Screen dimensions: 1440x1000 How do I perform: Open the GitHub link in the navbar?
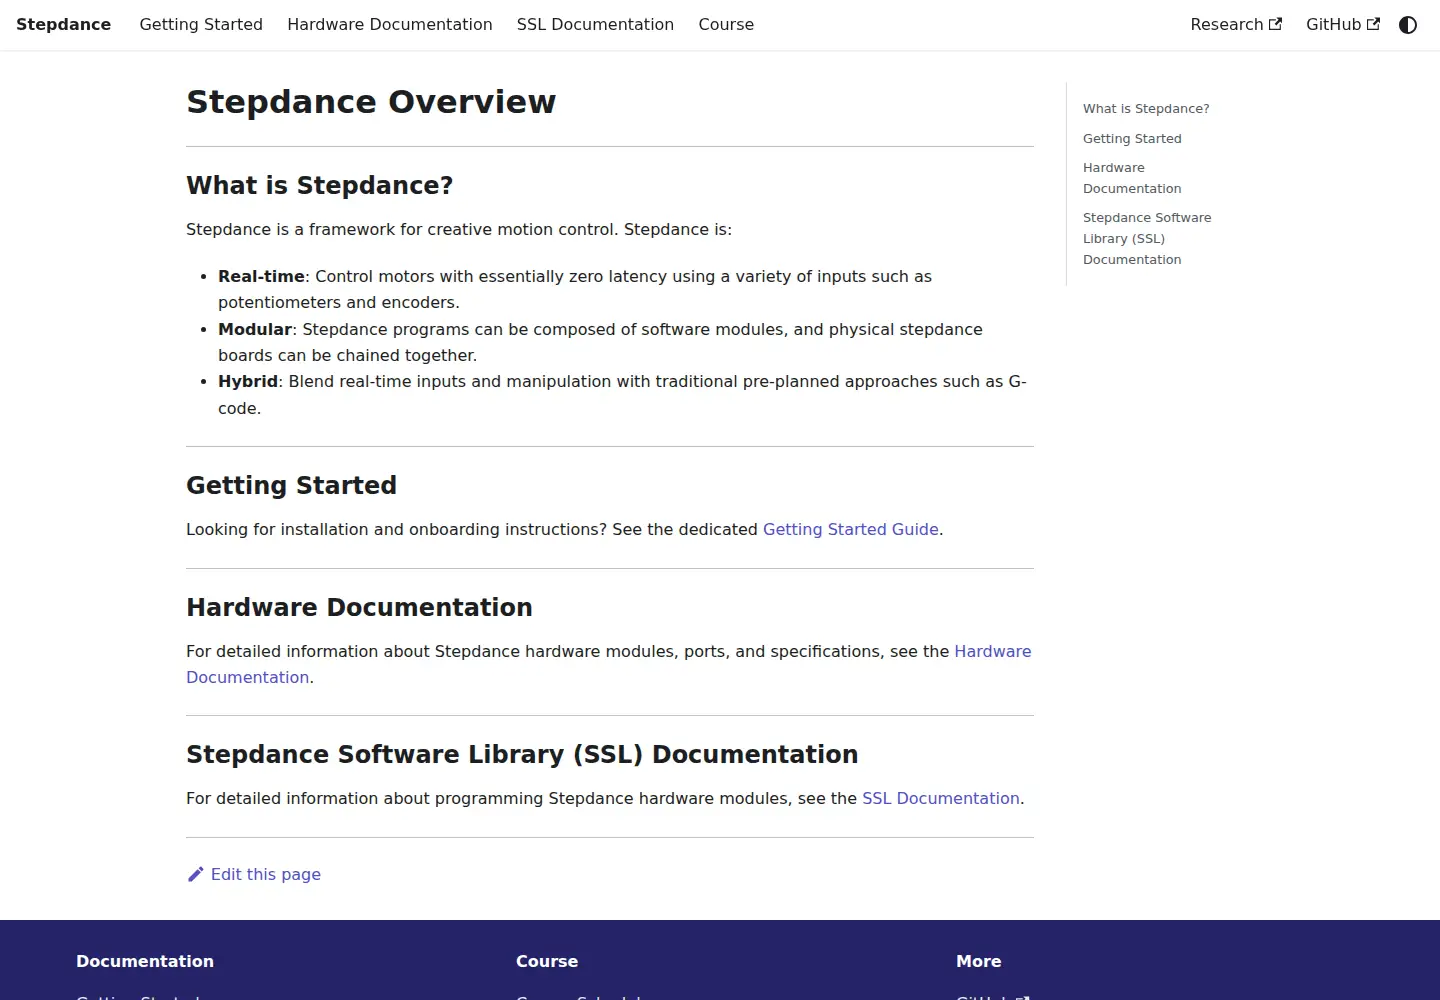click(1343, 24)
